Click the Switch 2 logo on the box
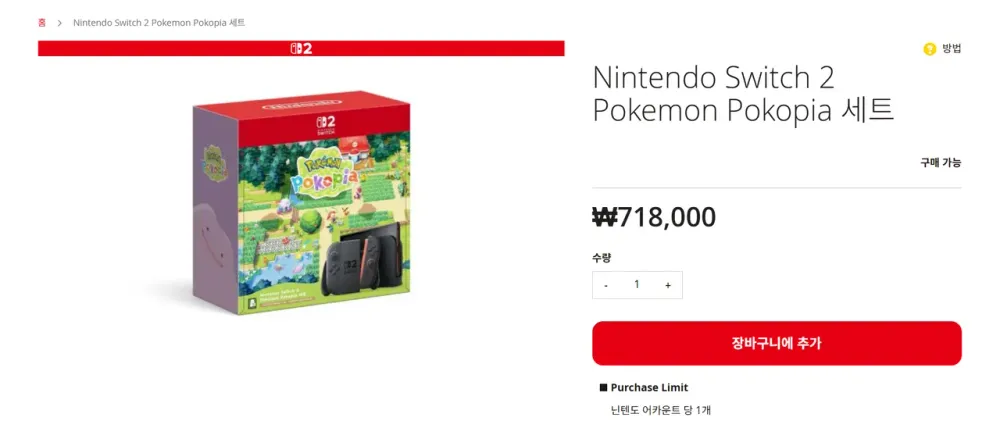The height and width of the screenshot is (439, 1000). click(325, 125)
